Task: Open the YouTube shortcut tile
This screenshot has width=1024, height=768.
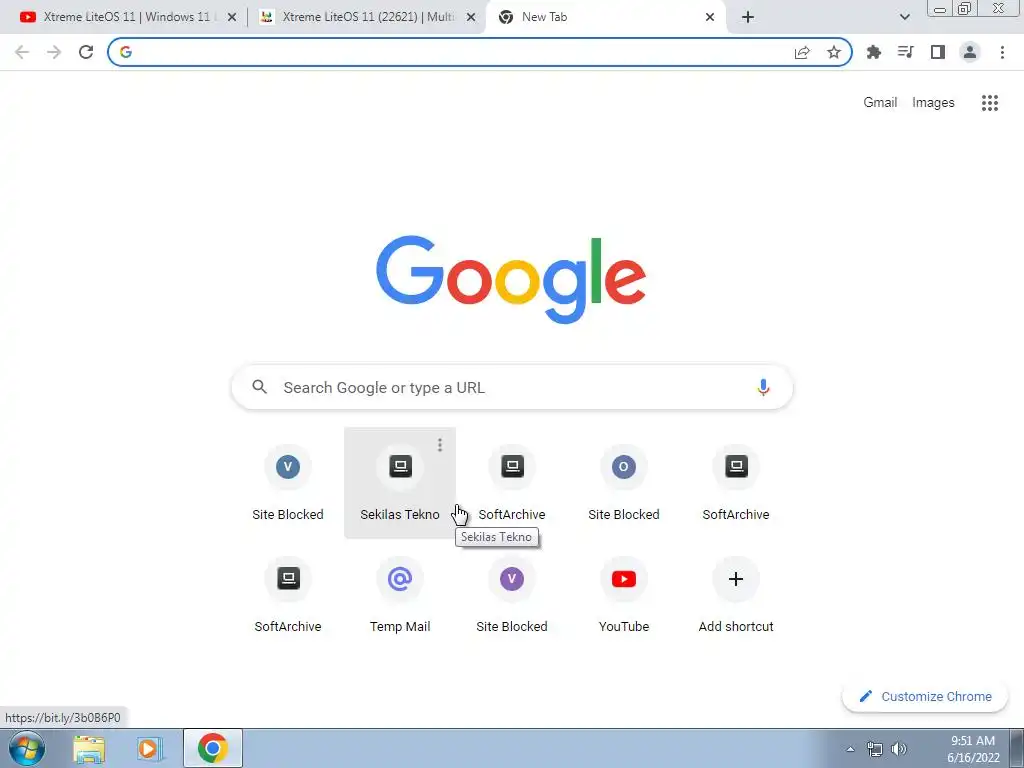Action: click(x=624, y=595)
